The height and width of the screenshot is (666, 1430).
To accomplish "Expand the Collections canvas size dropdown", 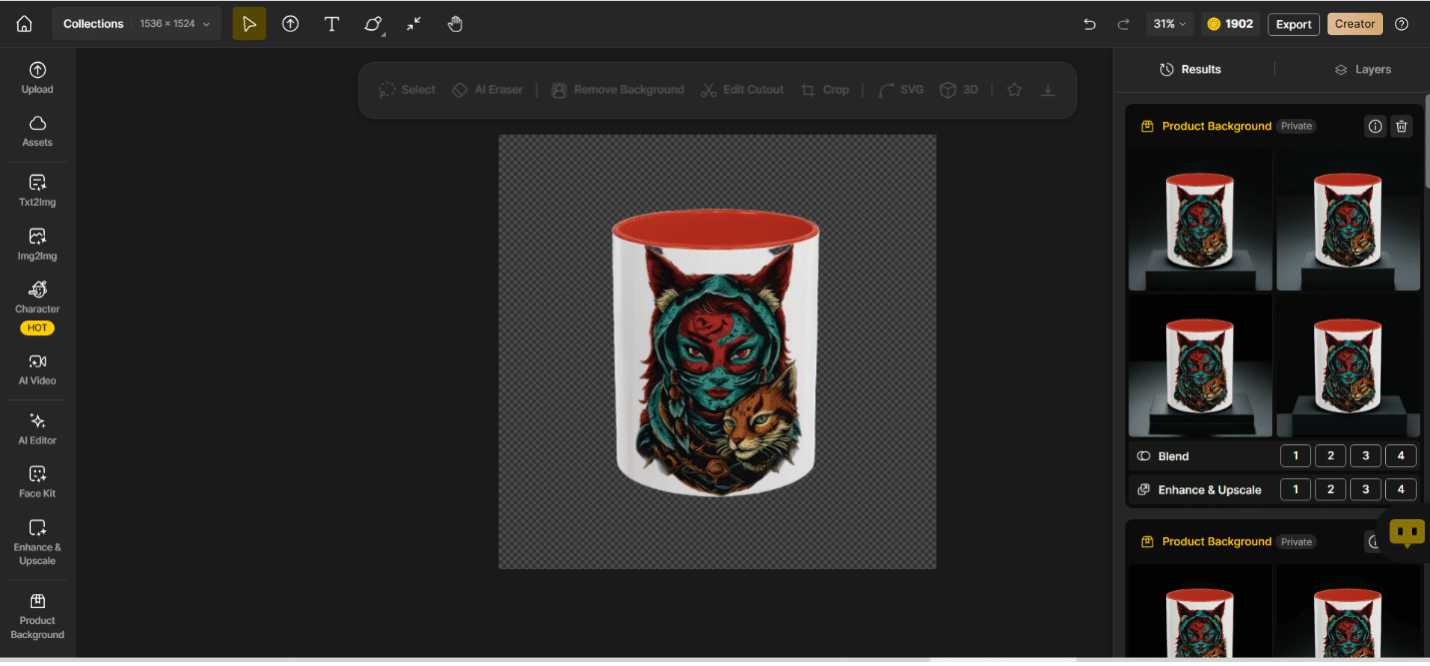I will point(137,24).
